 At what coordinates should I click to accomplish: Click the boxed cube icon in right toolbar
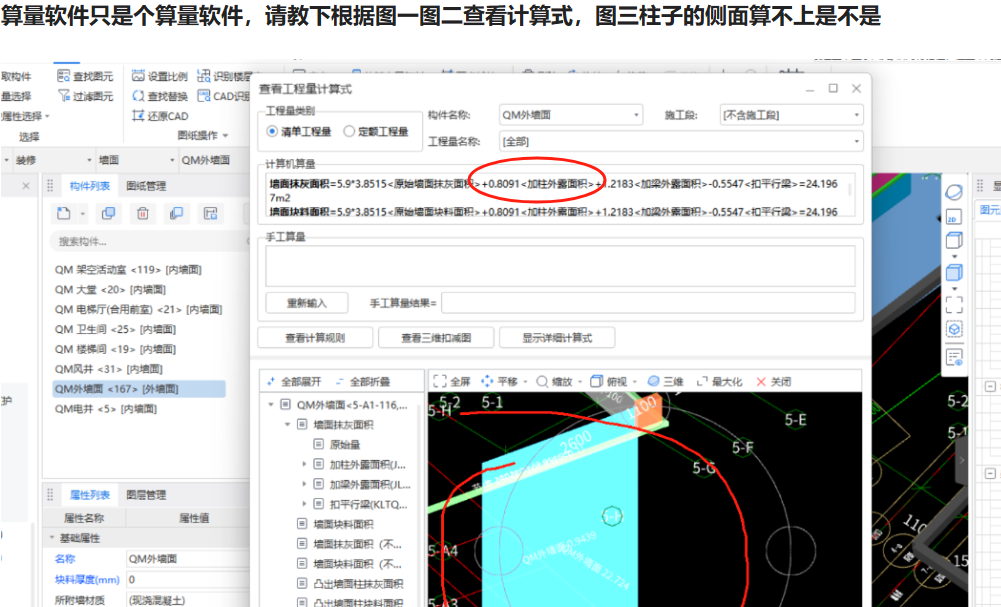tap(954, 329)
